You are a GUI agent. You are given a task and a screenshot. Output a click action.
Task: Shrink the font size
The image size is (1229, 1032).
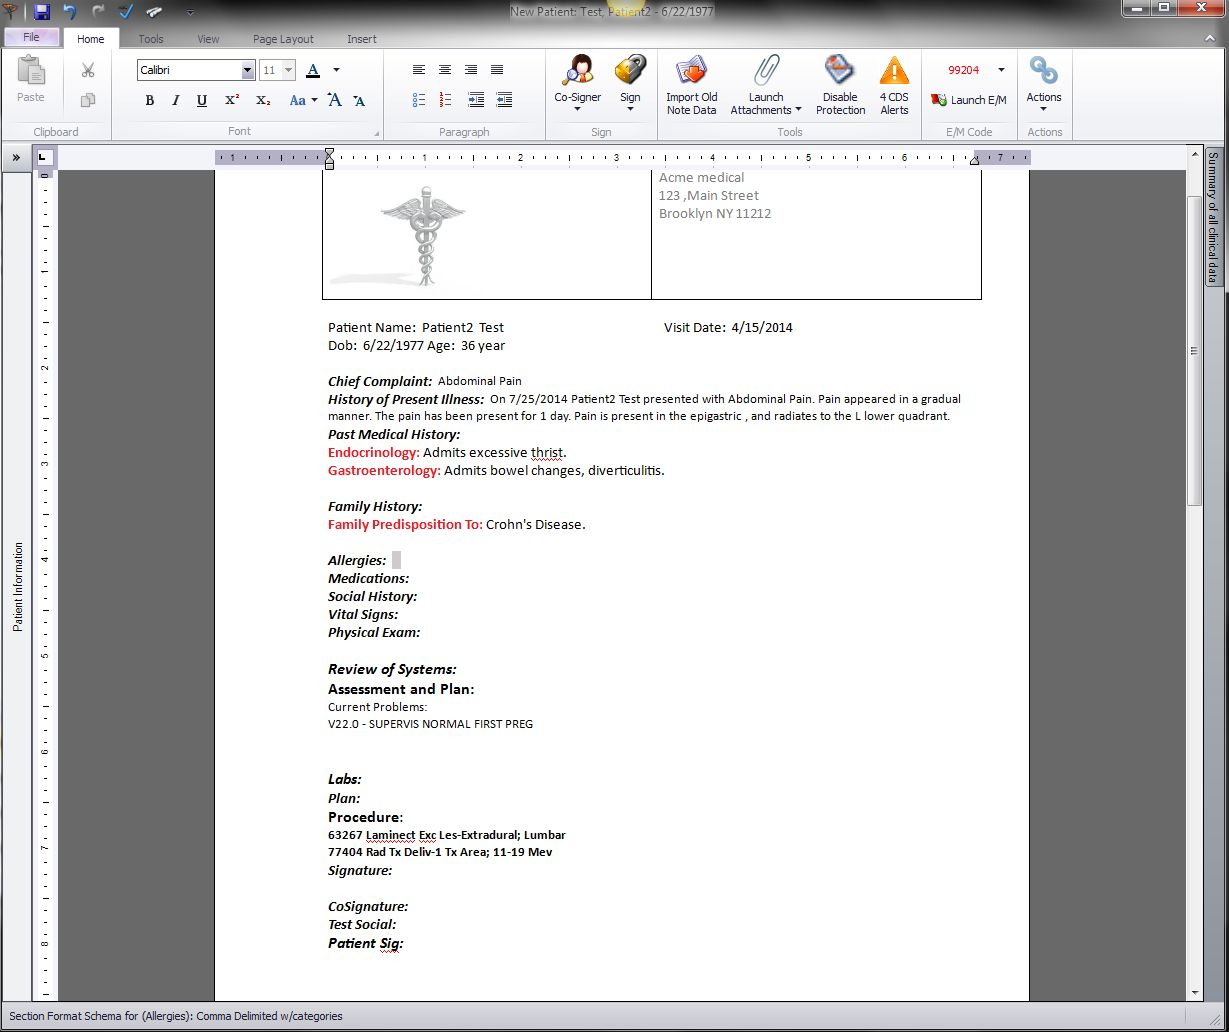(x=359, y=100)
